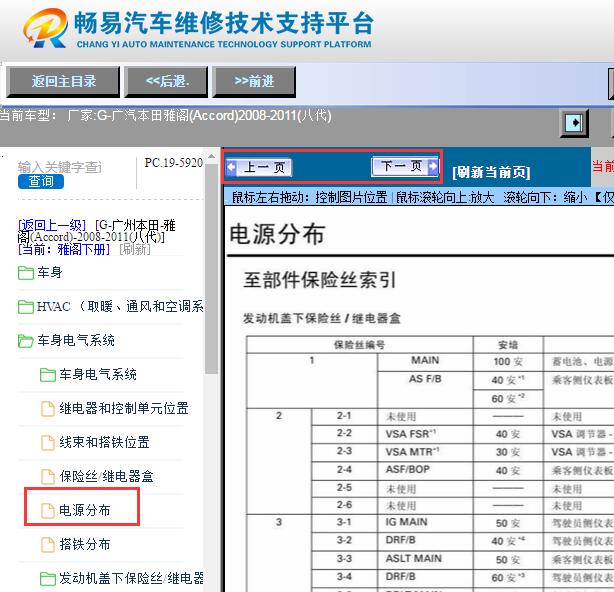Click the platform logo icon

tap(45, 28)
